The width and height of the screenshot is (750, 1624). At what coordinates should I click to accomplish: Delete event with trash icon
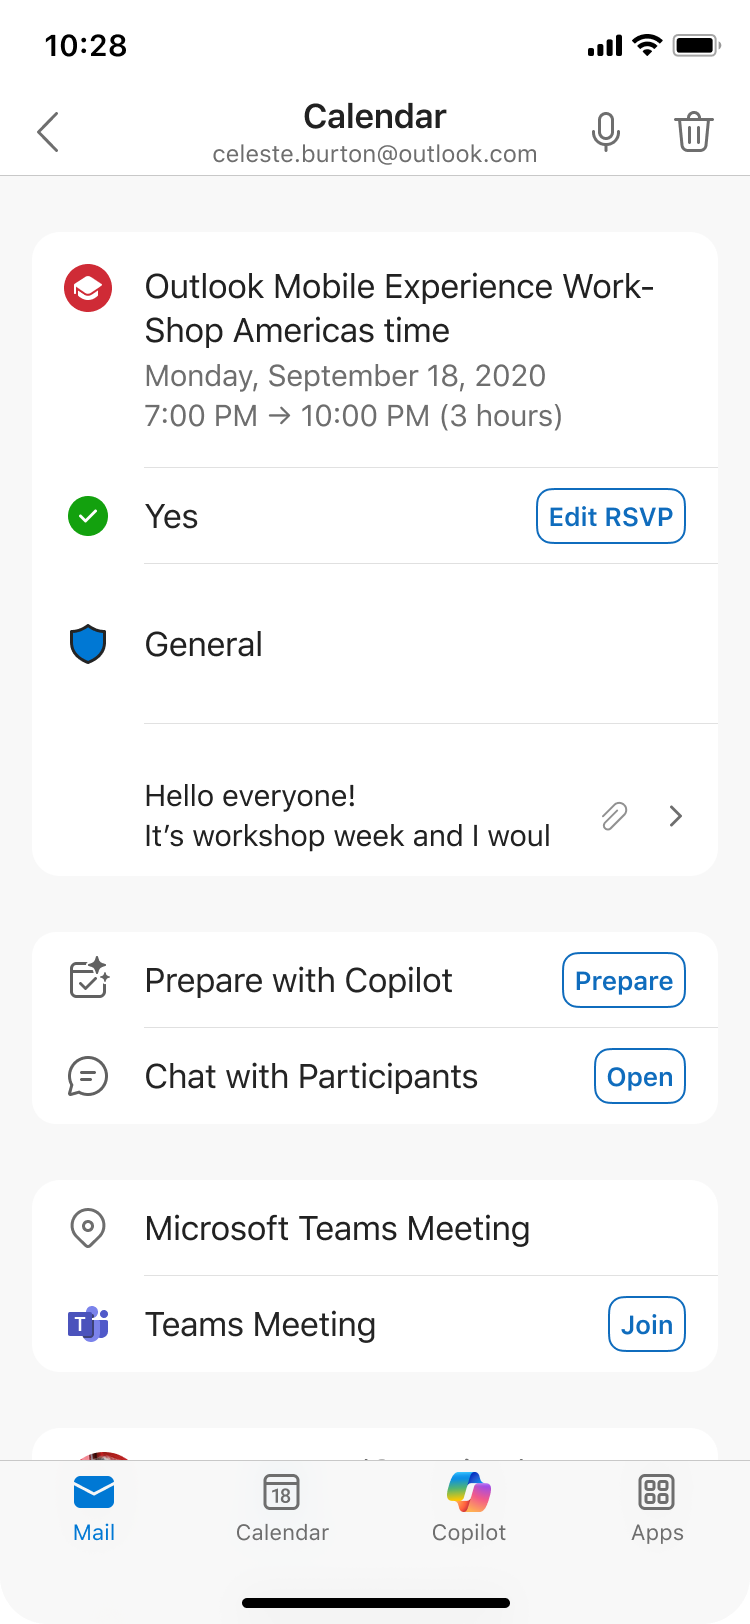pos(693,131)
